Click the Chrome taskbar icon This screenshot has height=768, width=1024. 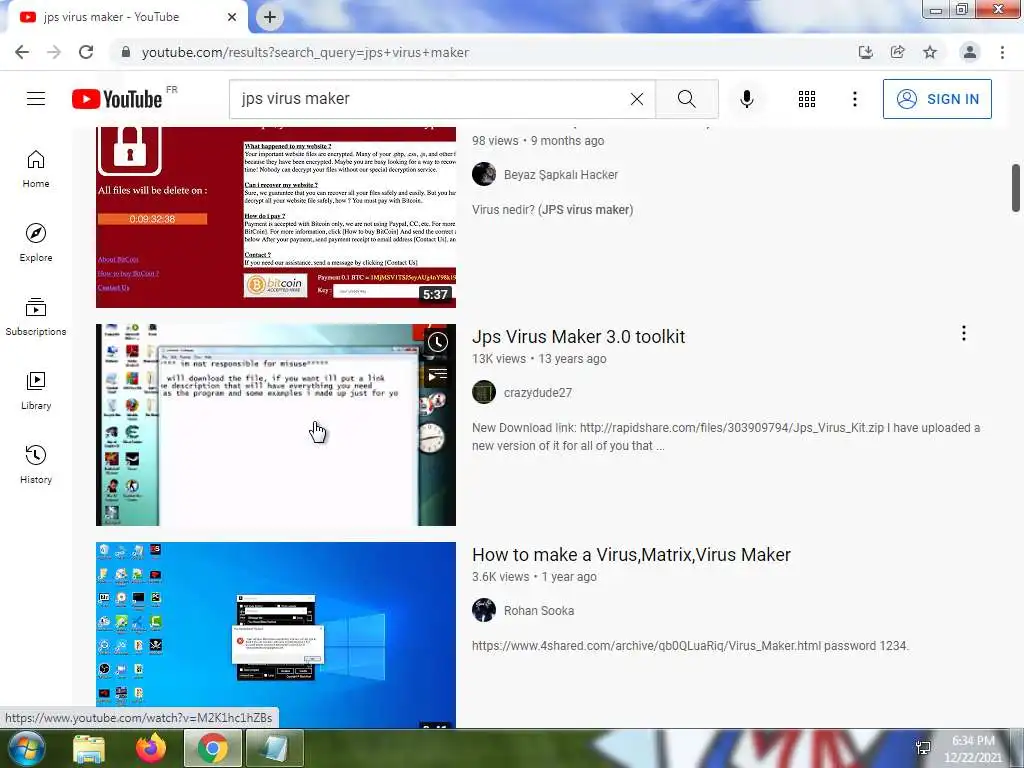(213, 749)
